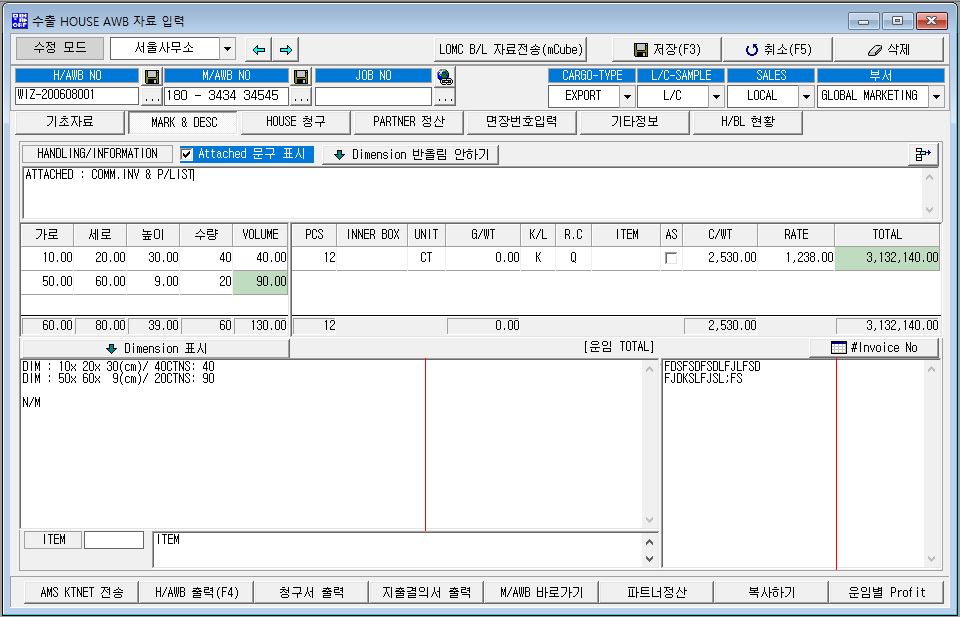This screenshot has width=960, height=617.
Task: Open the H/AWB NO lookup ellipsis button
Action: point(152,96)
